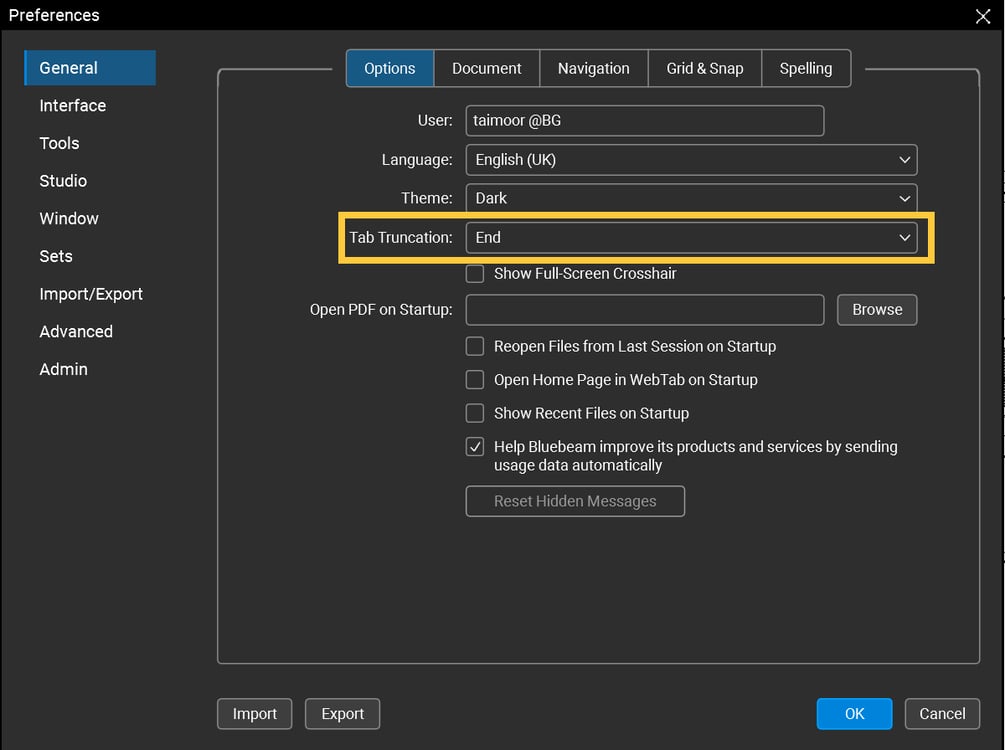Screen dimensions: 1005x750
Task: Open the Tools preferences section
Action: 59,143
